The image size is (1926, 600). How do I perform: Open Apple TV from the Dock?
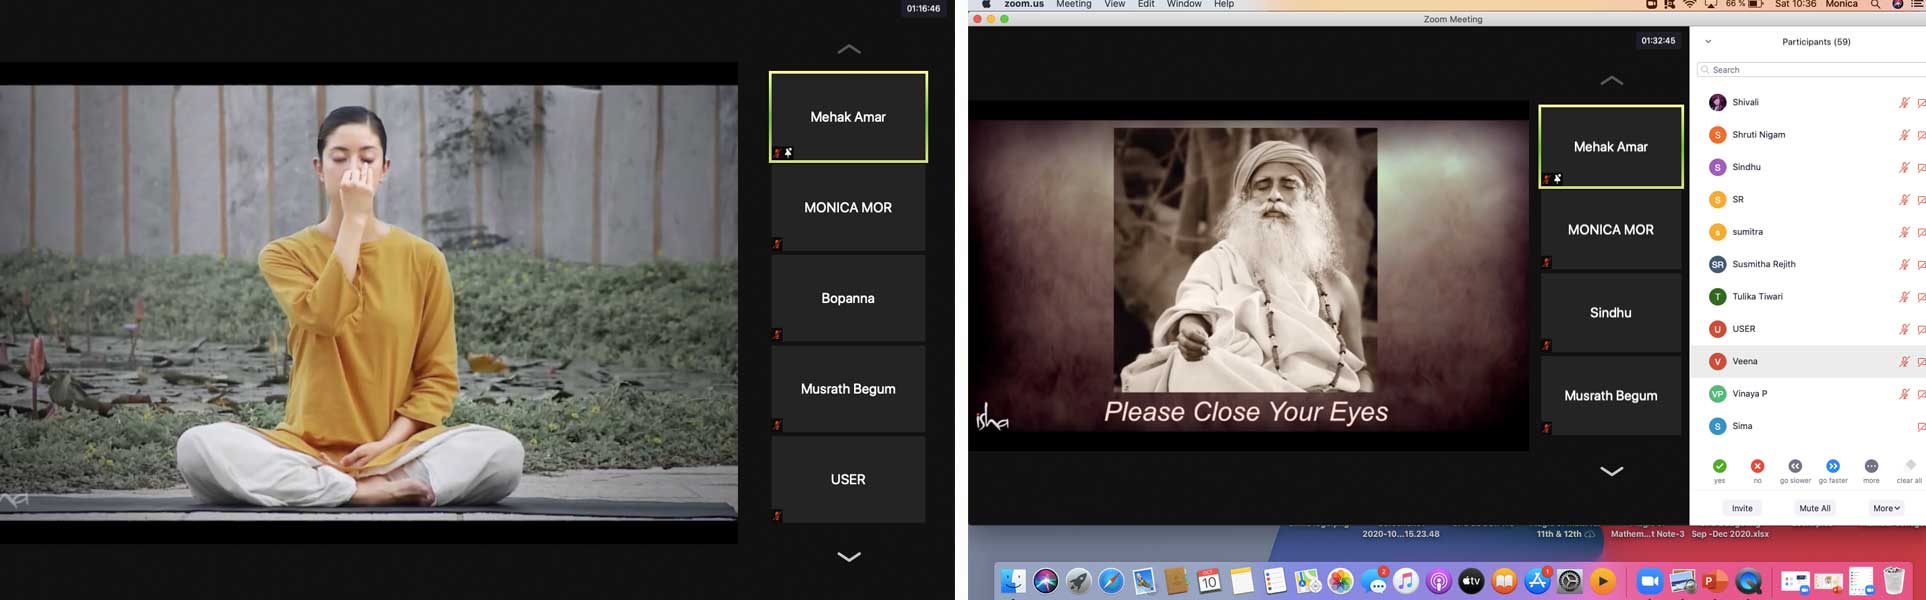pos(1471,581)
